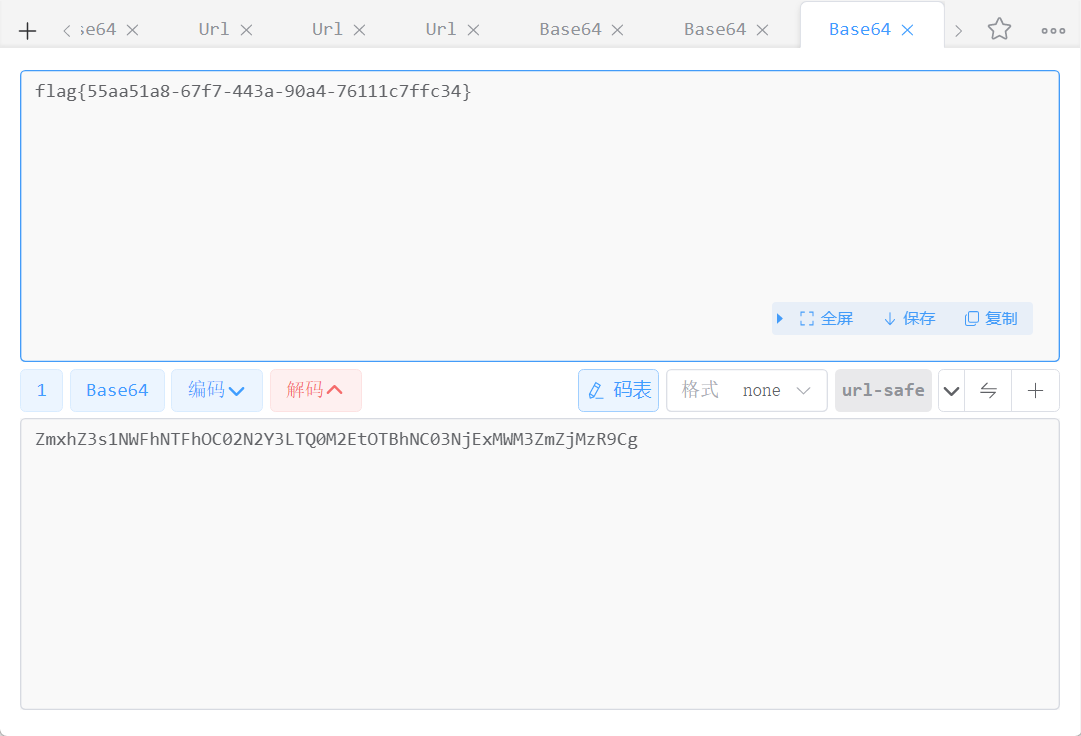Enter fullscreen with 全屏 button

(827, 319)
